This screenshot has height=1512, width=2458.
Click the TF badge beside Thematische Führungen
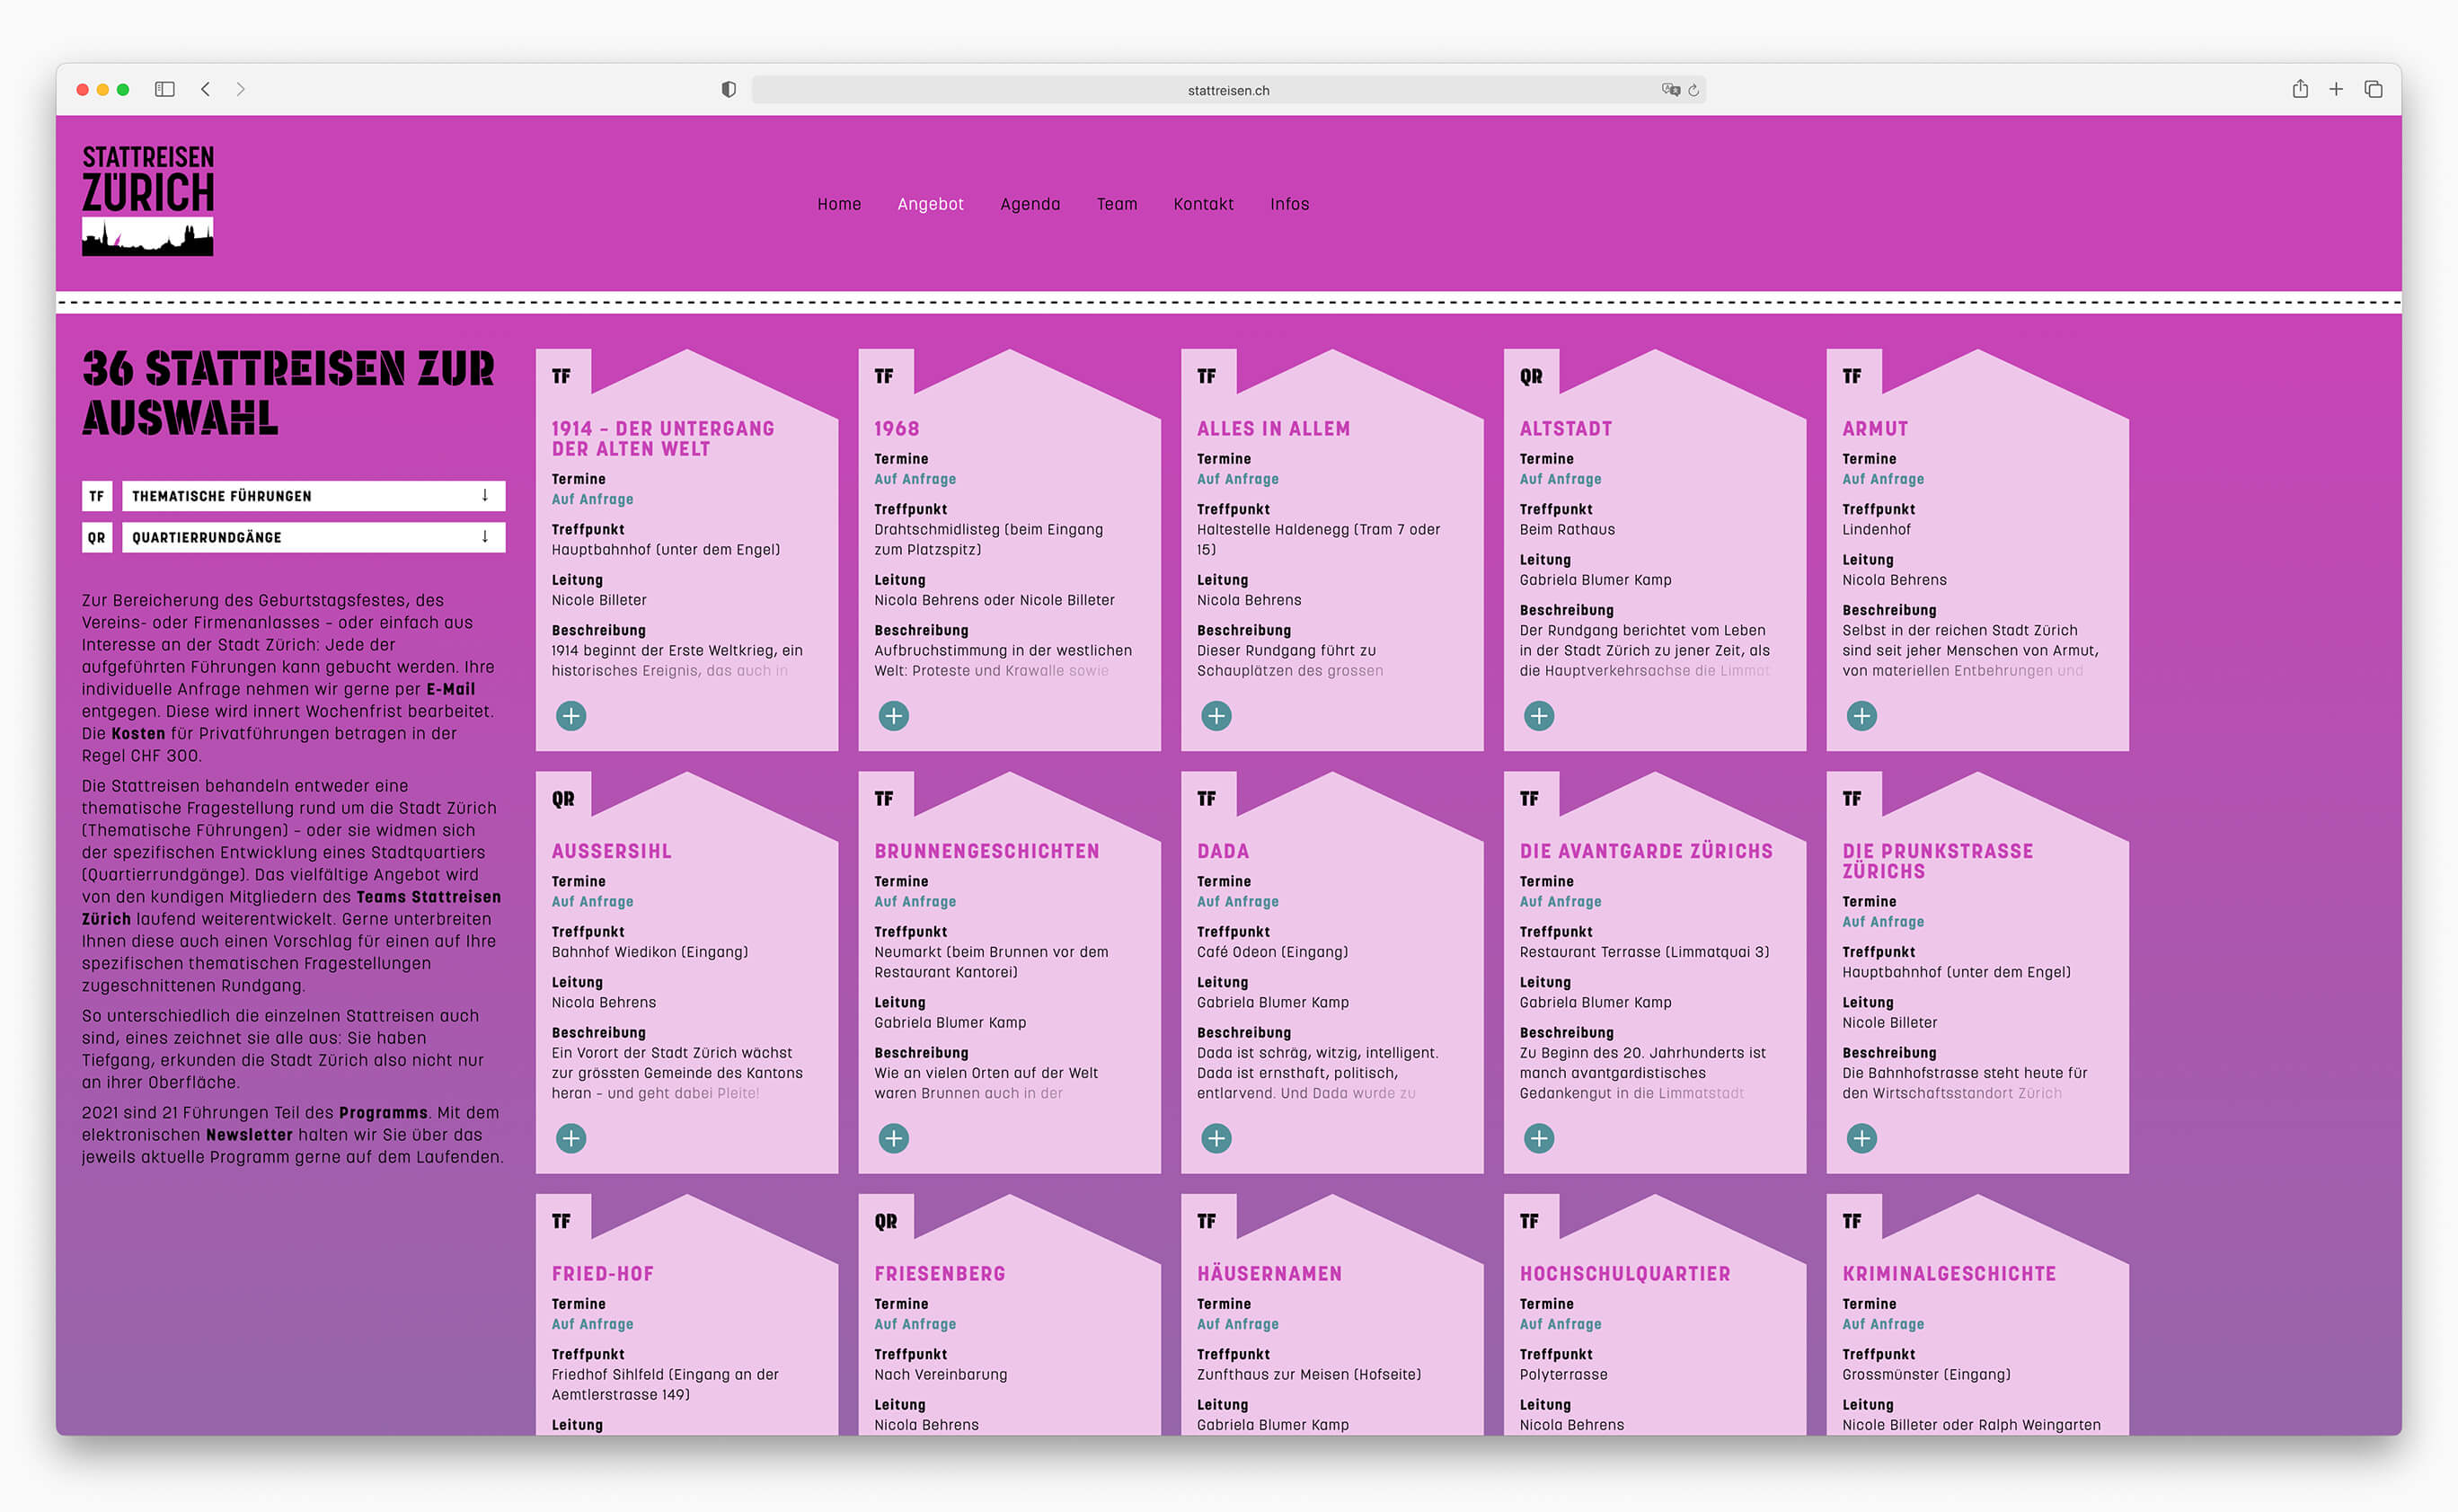click(x=97, y=496)
